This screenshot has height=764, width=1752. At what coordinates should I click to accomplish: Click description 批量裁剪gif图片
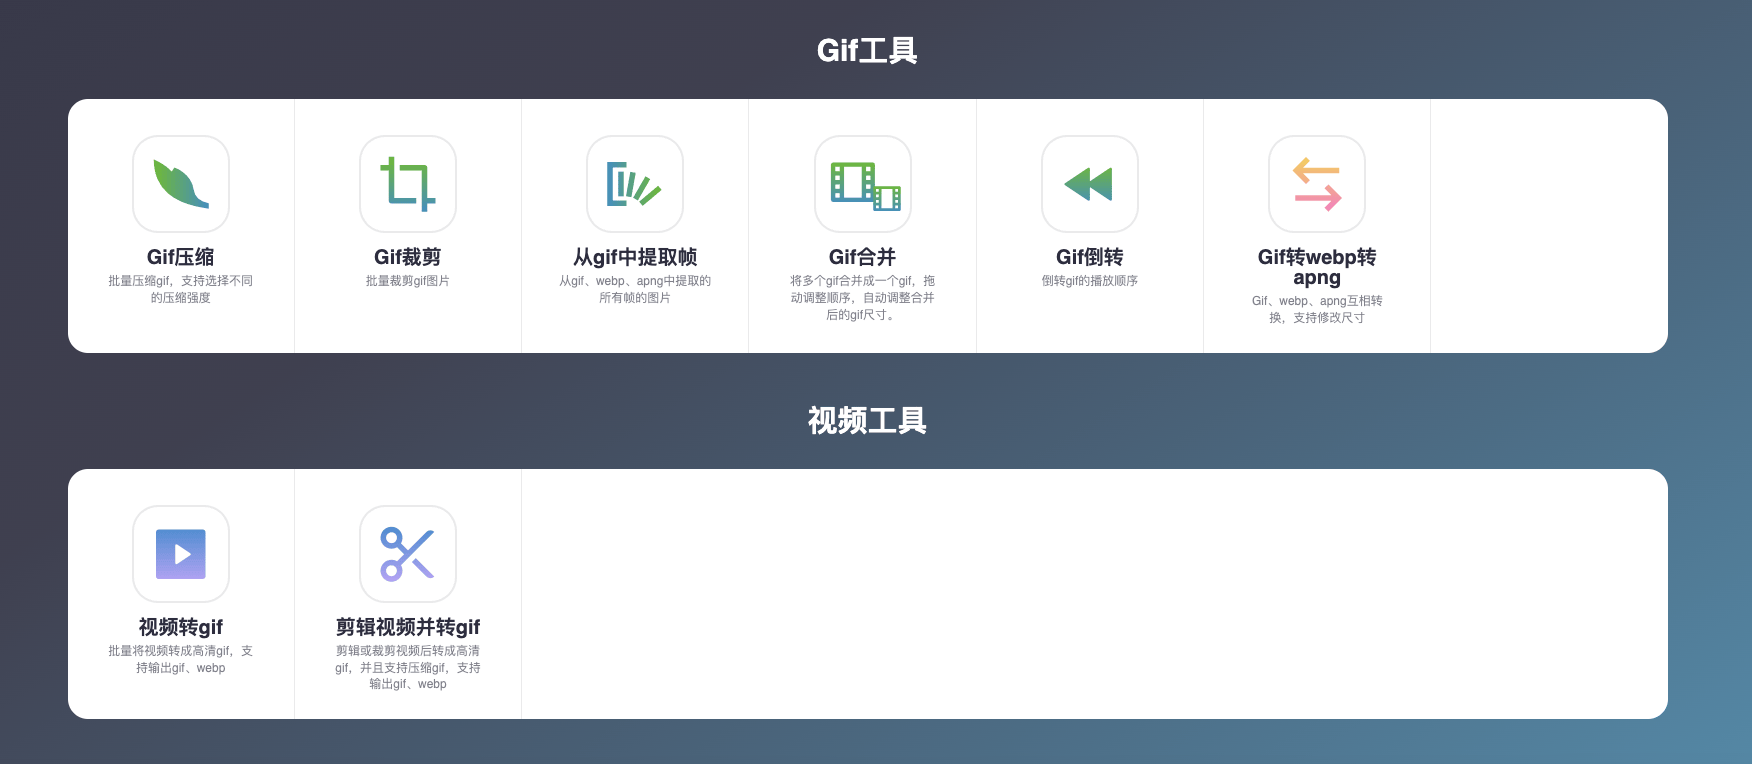point(408,281)
